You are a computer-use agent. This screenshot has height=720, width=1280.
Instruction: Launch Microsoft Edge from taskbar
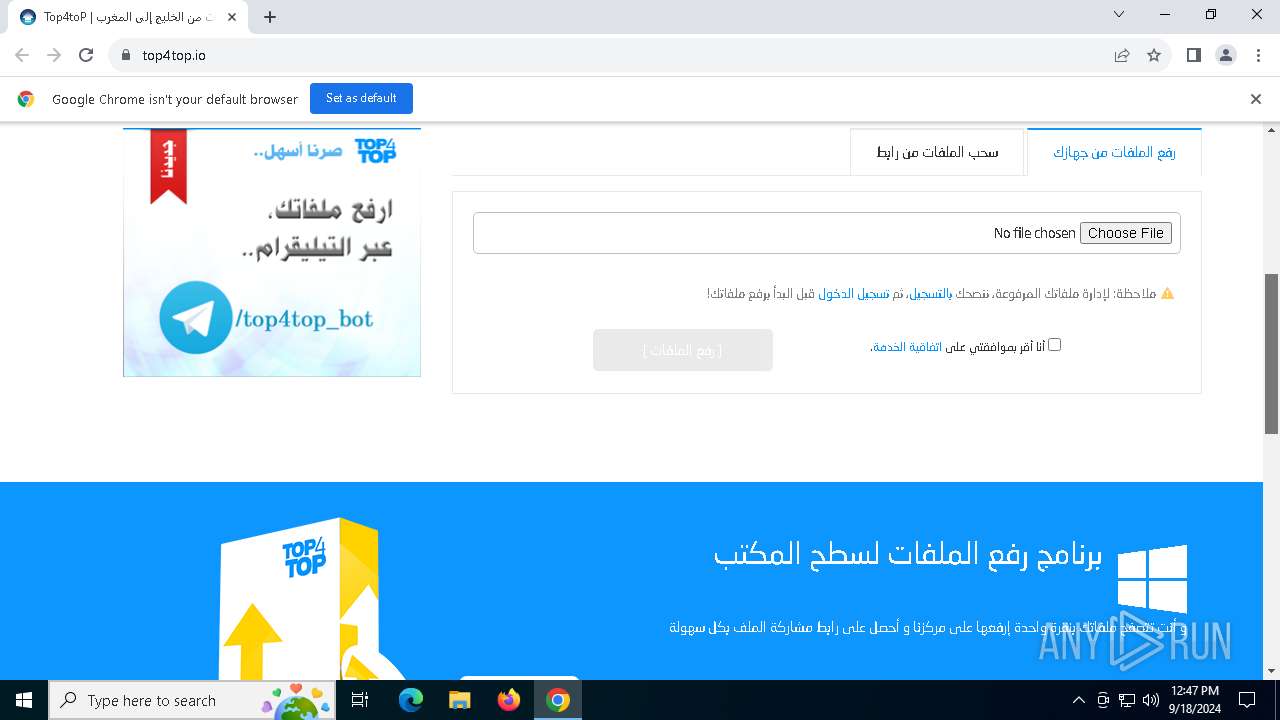(x=411, y=700)
